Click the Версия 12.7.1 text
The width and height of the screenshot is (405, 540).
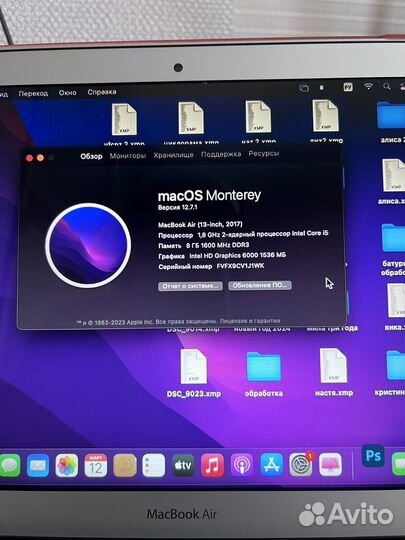(x=177, y=208)
